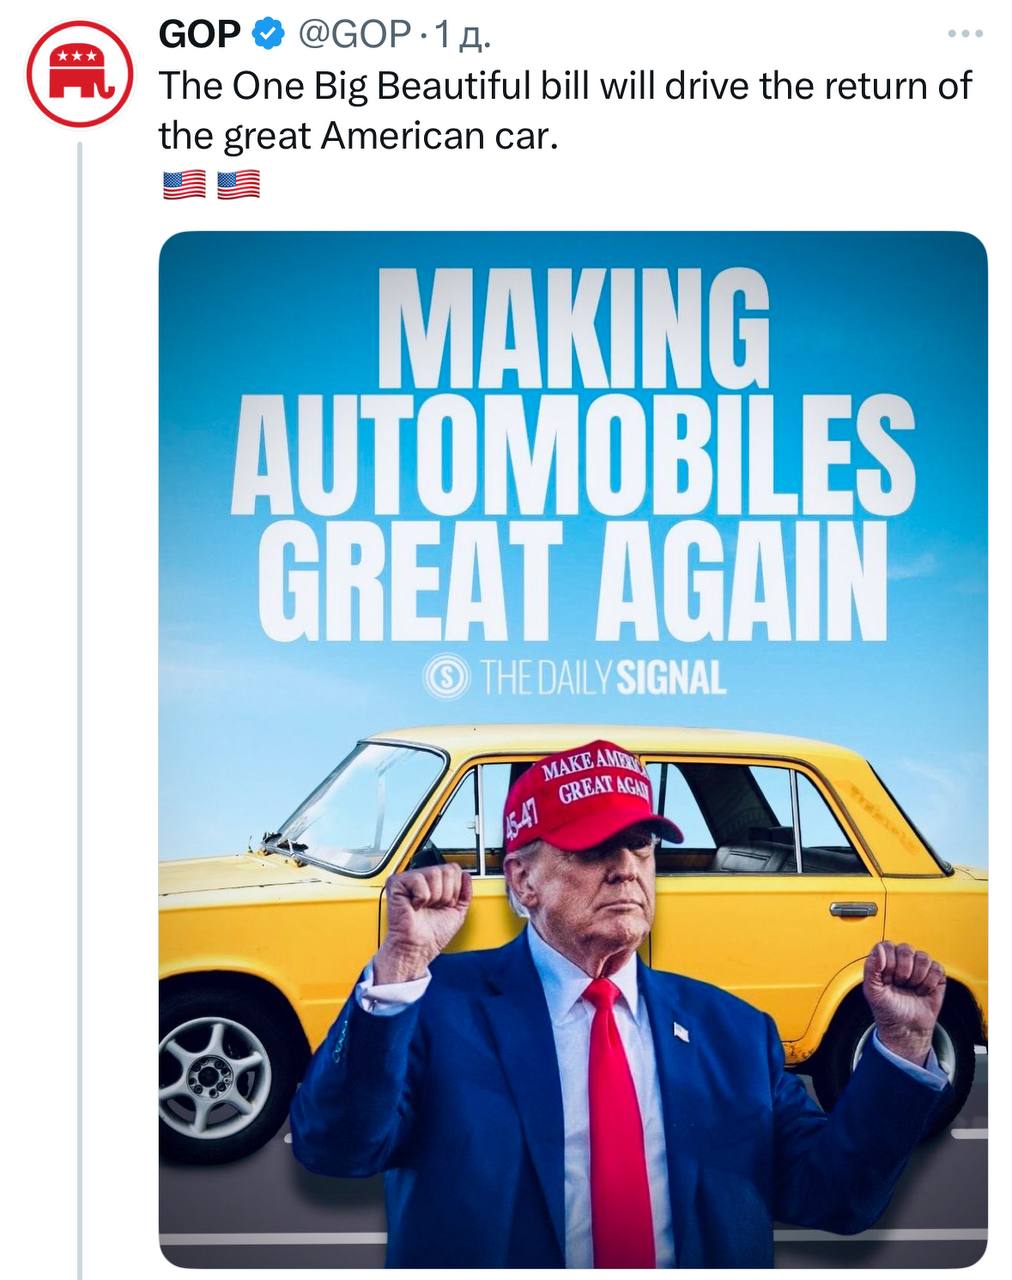Open the GOP elephant profile avatar
Viewport: 1012px width, 1280px height.
pyautogui.click(x=78, y=72)
